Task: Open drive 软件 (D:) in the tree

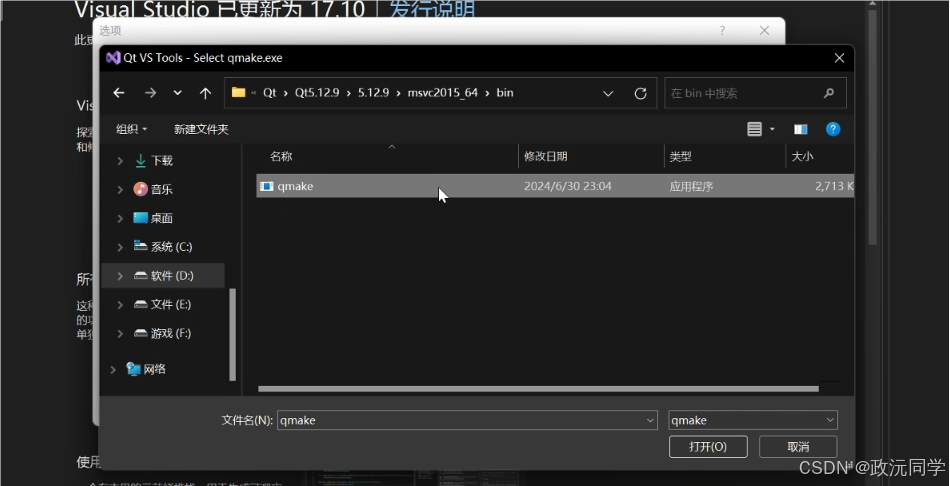Action: (x=172, y=276)
